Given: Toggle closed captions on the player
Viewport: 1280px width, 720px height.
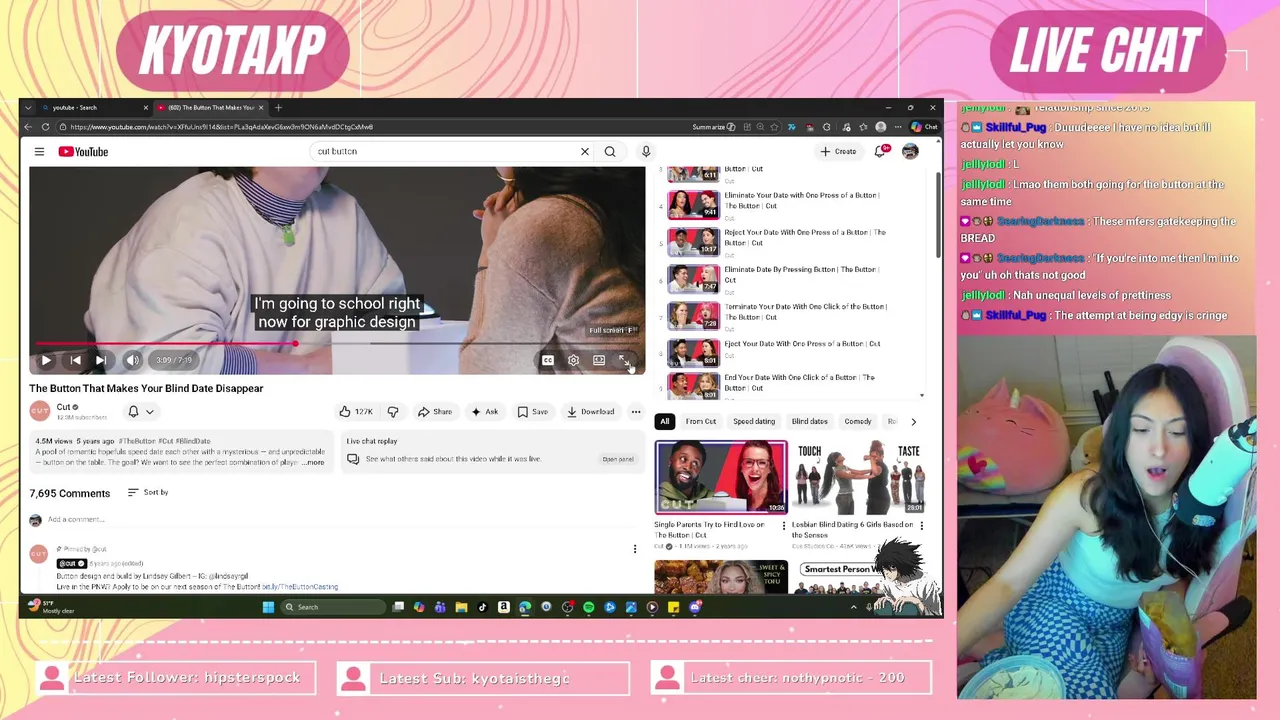Looking at the screenshot, I should click(548, 360).
